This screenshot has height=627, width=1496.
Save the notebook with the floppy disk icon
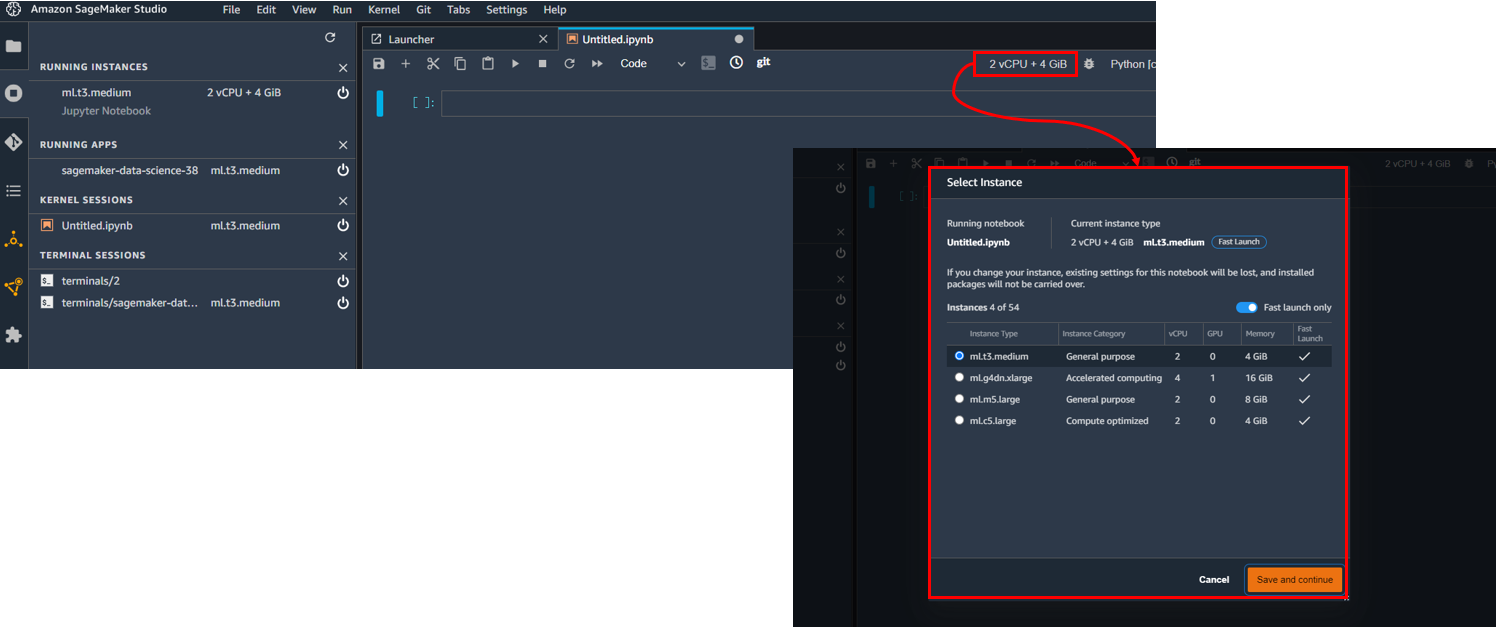(378, 63)
